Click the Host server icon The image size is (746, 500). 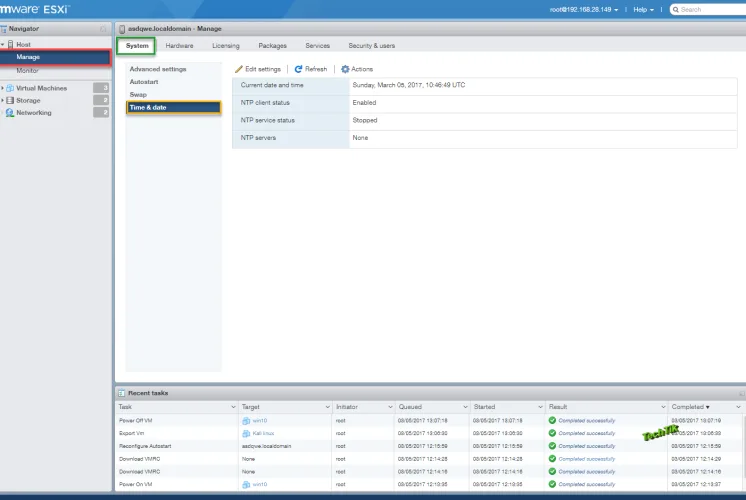coord(10,44)
